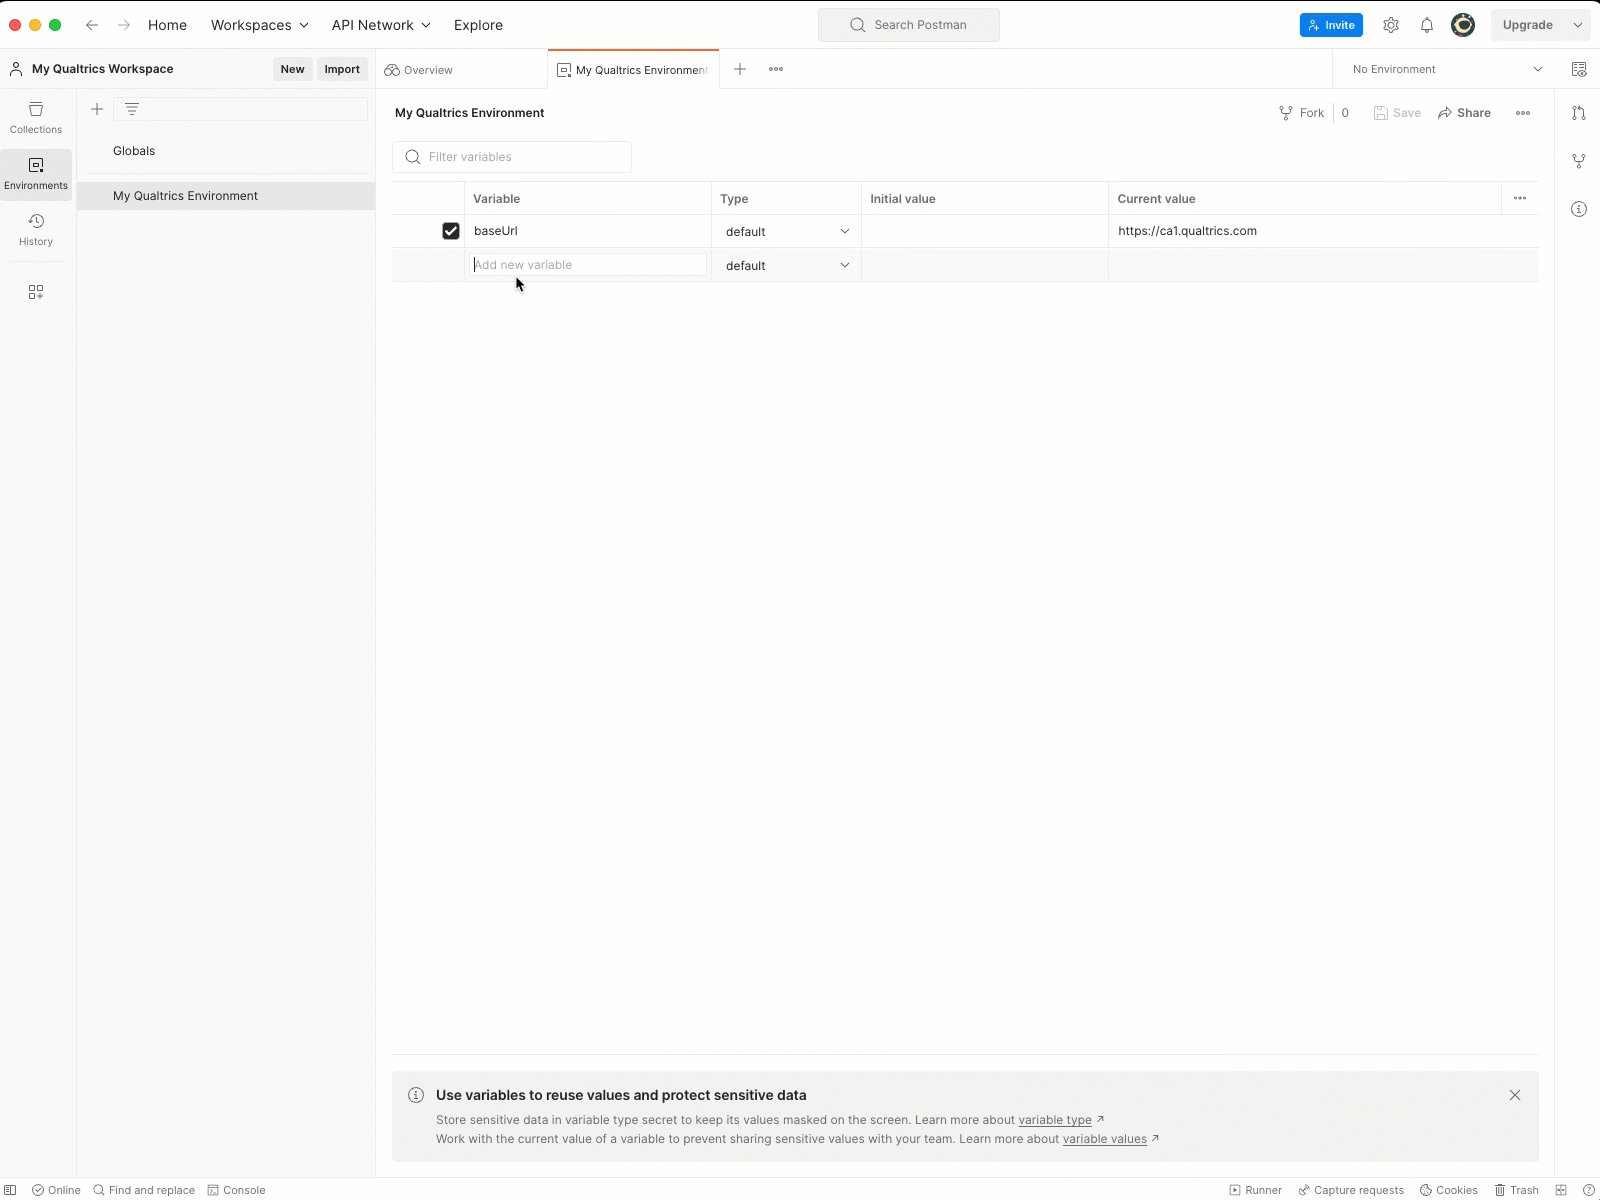1600x1200 pixels.
Task: Close the variables info banner
Action: point(1515,1095)
